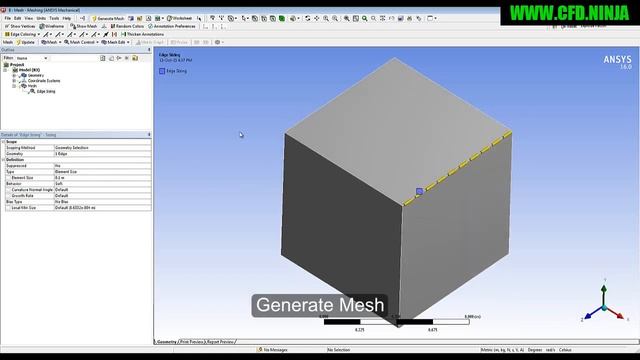Click the Pan view icon
This screenshot has height=360, width=640.
pyautogui.click(x=316, y=18)
